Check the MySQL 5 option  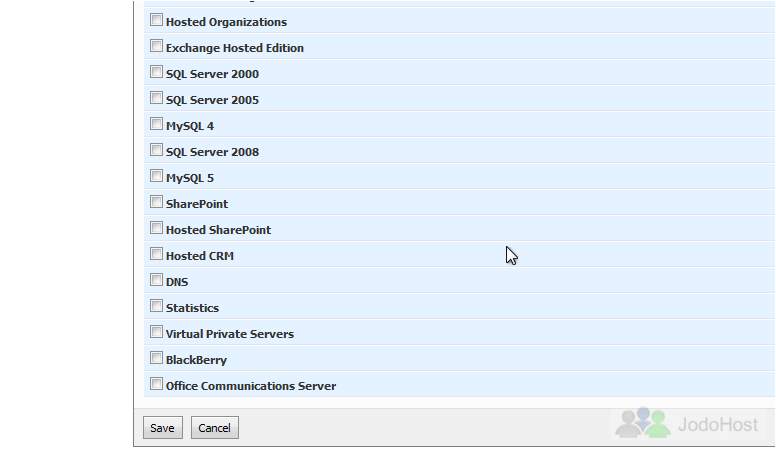156,176
